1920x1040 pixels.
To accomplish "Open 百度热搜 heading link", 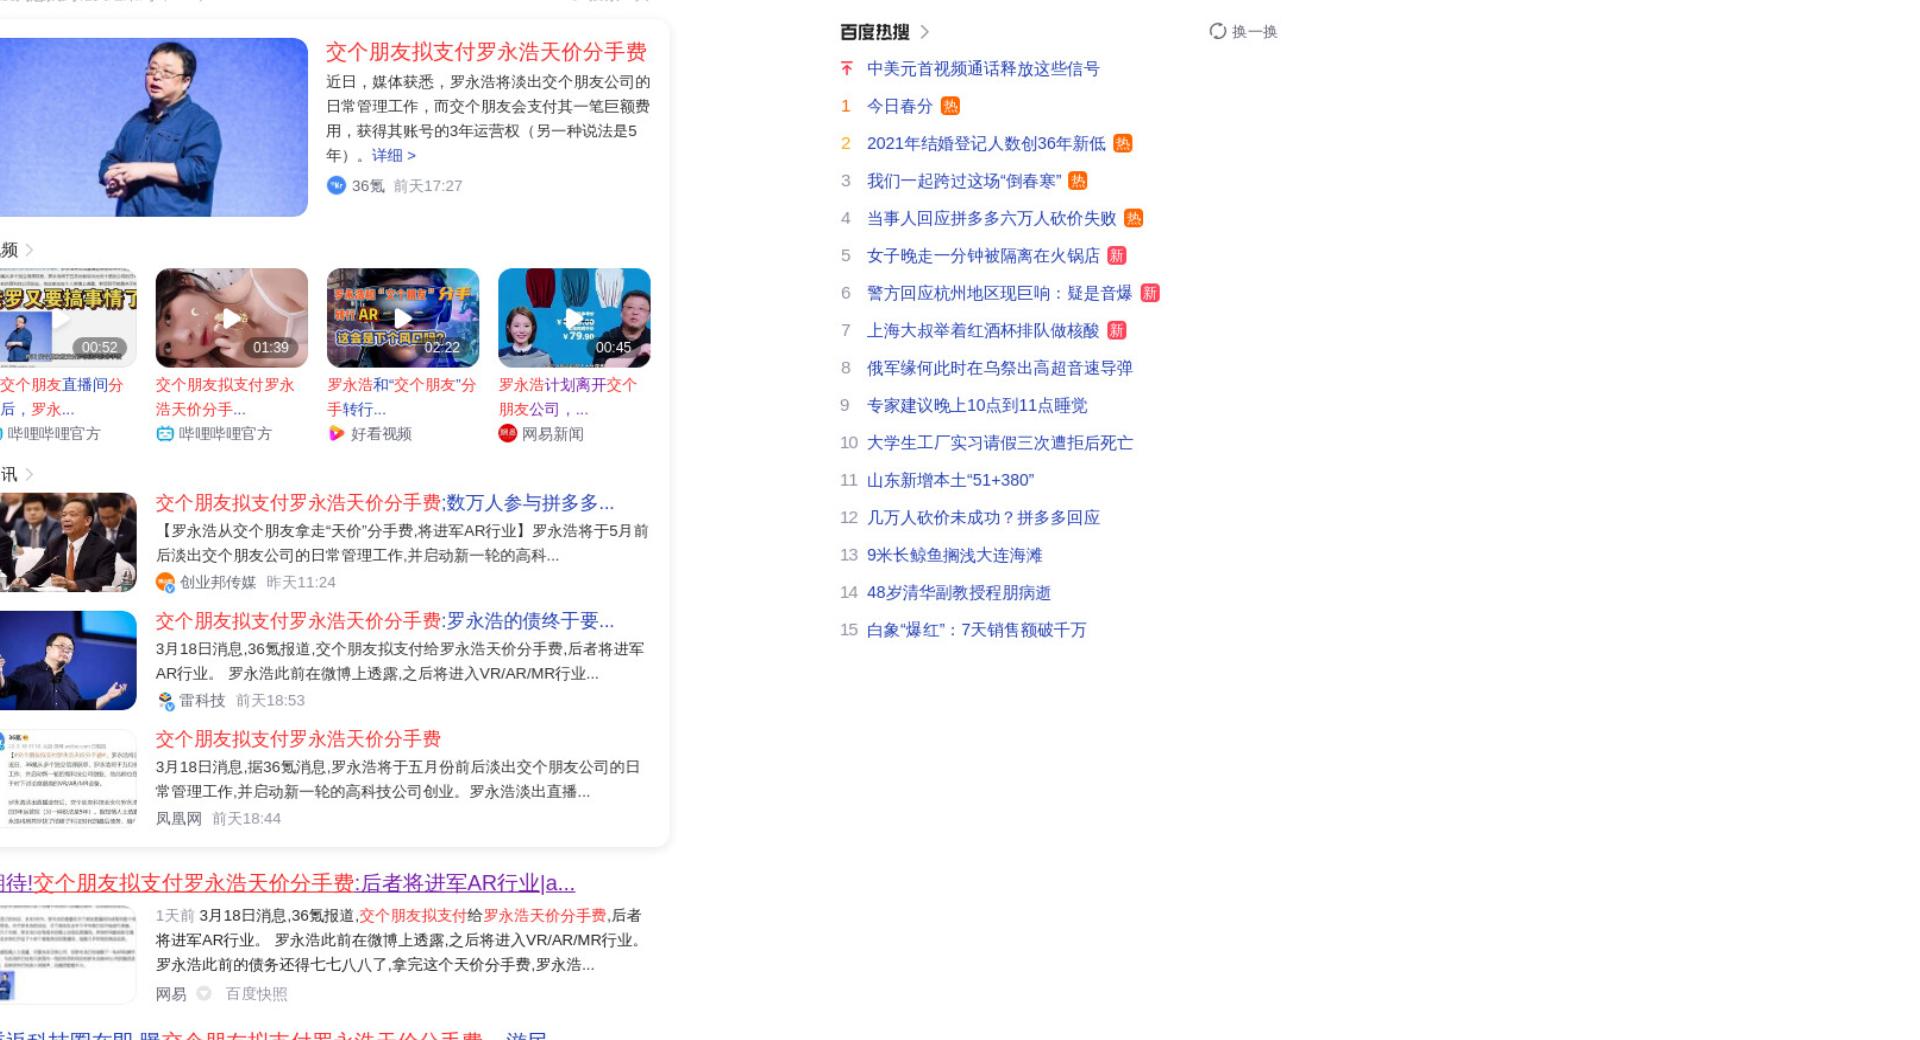I will [875, 32].
